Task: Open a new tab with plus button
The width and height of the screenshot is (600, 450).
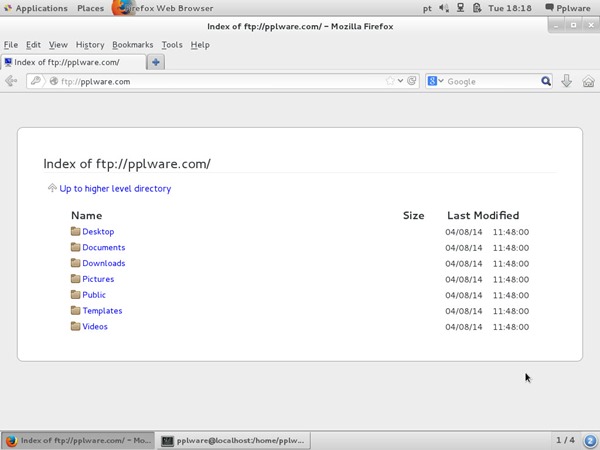Action: [156, 62]
